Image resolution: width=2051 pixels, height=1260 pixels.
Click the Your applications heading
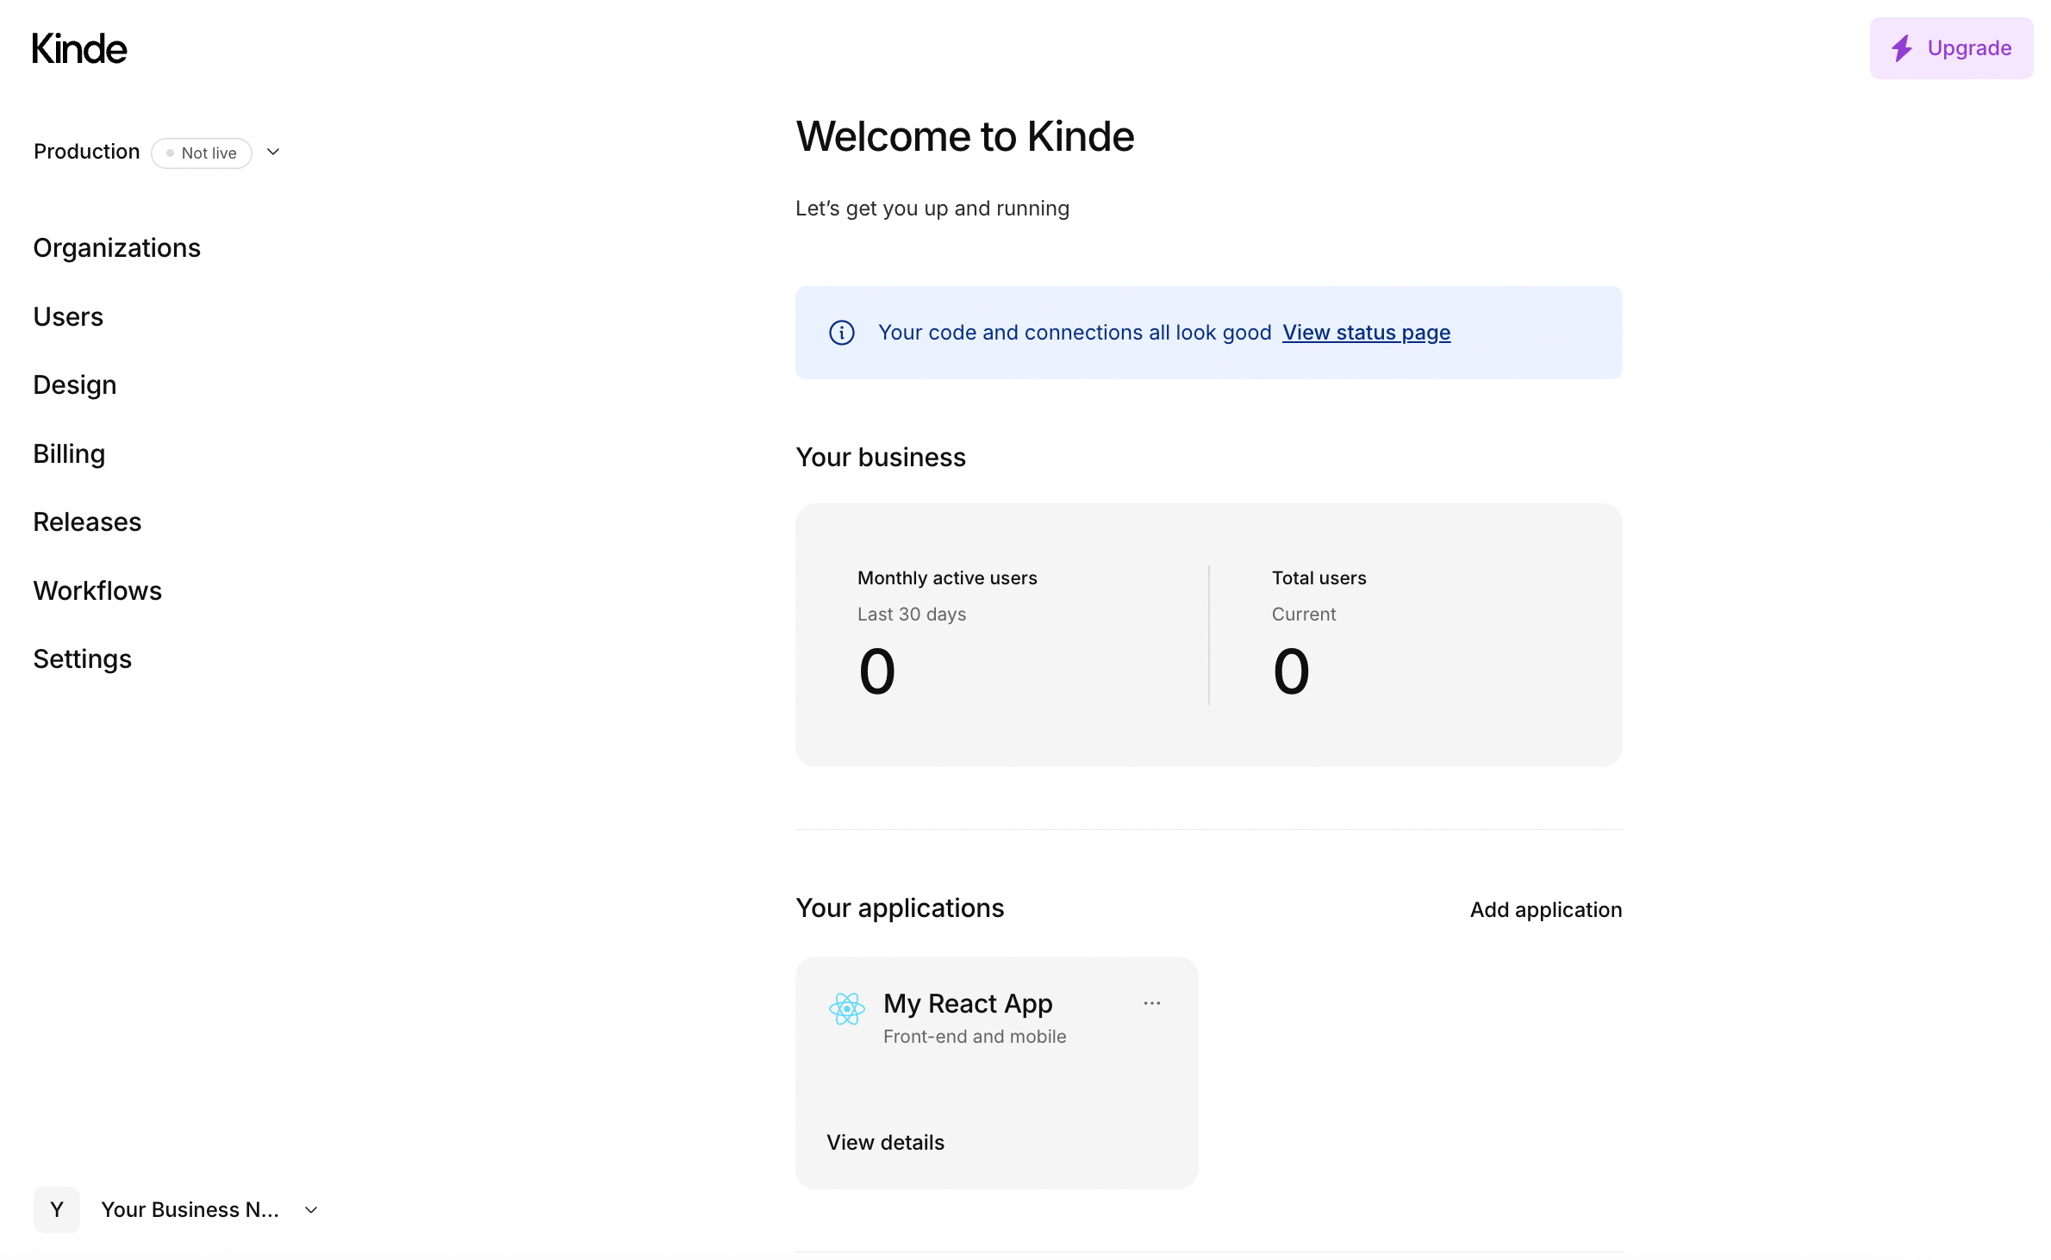point(899,908)
